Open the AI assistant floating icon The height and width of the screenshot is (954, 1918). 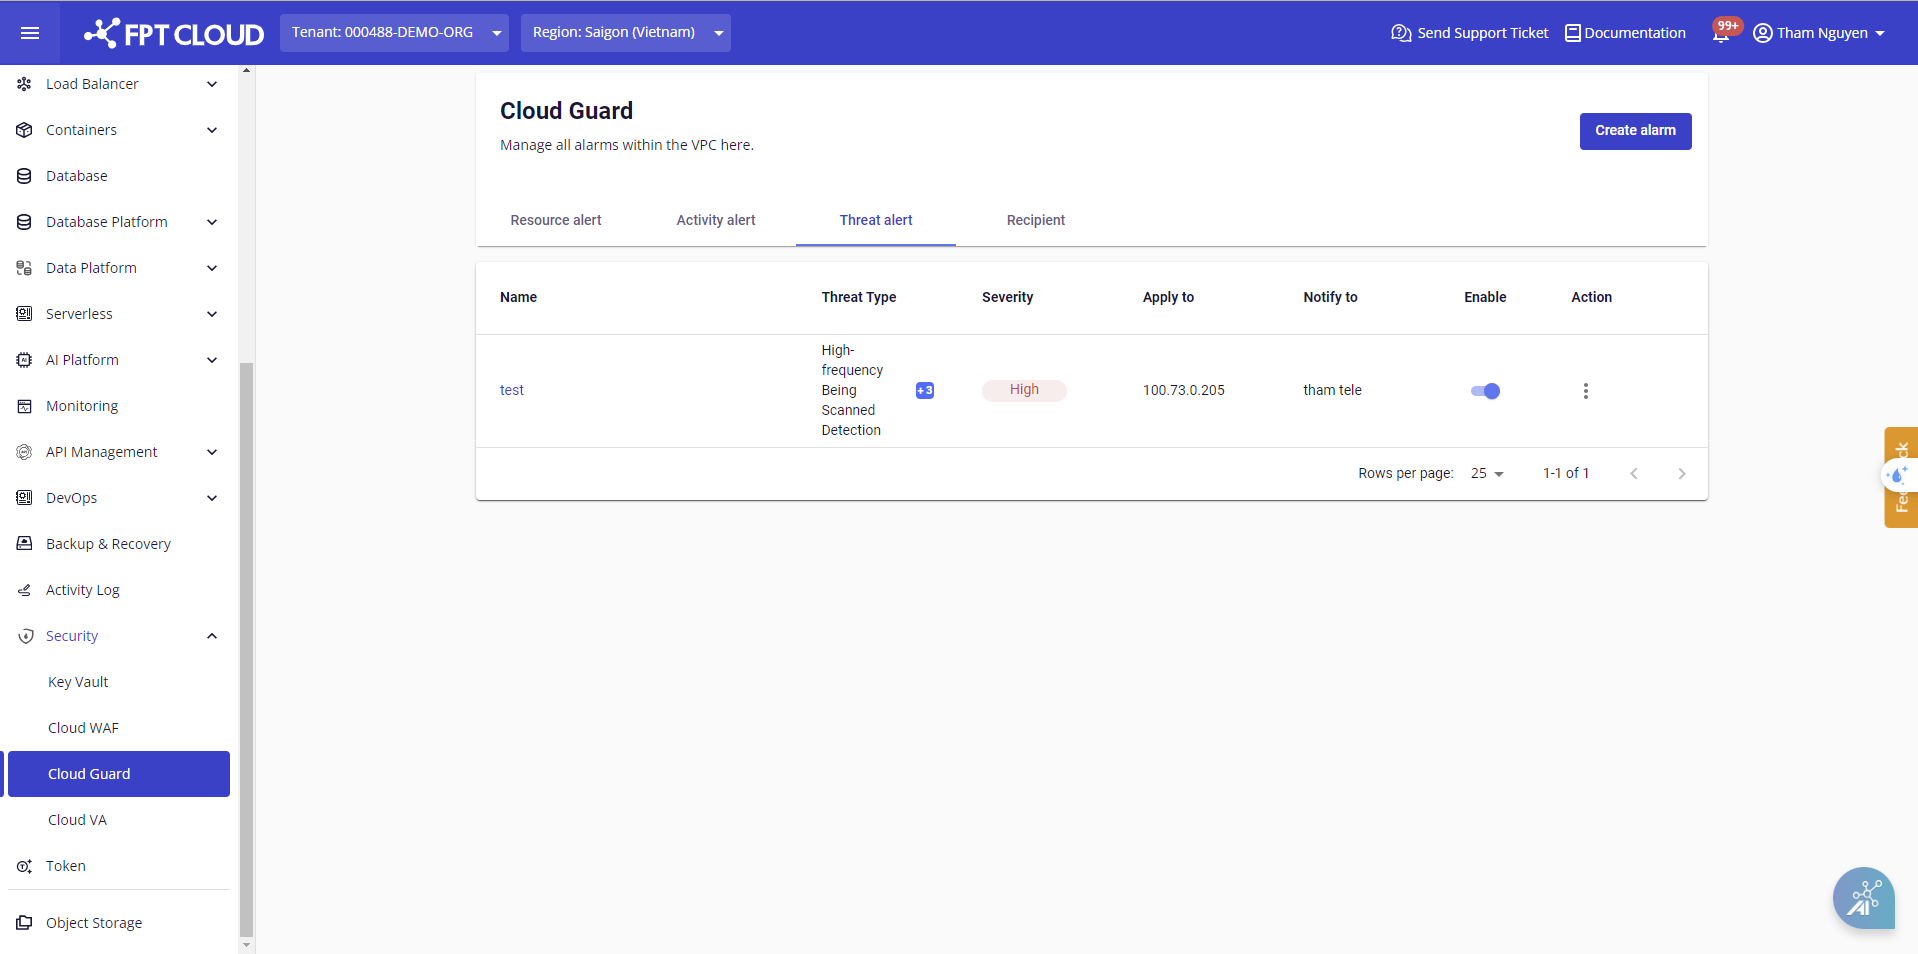coord(1863,898)
